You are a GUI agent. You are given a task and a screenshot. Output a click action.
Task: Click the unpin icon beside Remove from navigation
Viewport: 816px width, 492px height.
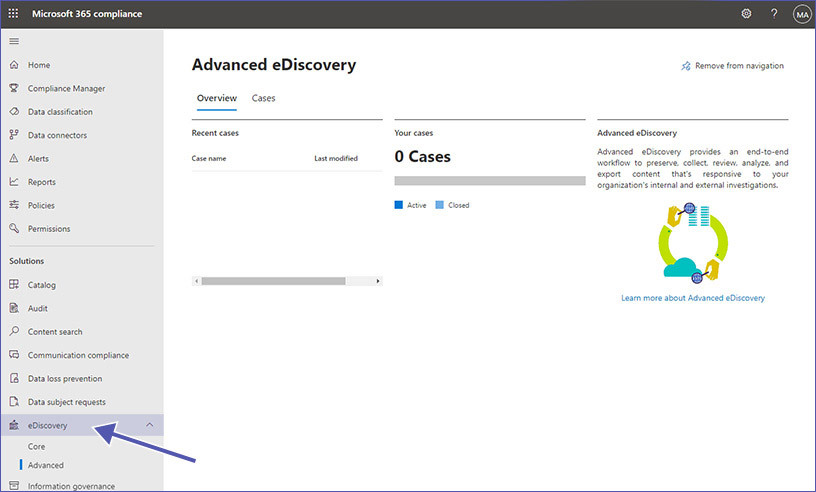click(x=686, y=66)
